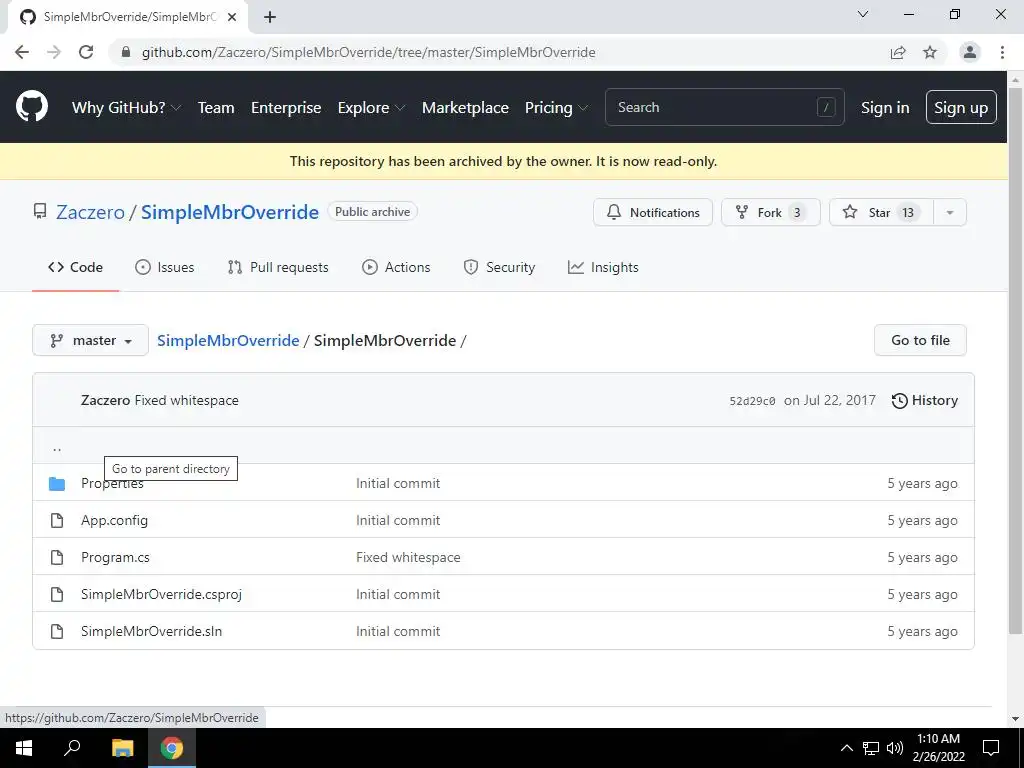Click the Sign up button
This screenshot has width=1024, height=768.
[x=961, y=108]
